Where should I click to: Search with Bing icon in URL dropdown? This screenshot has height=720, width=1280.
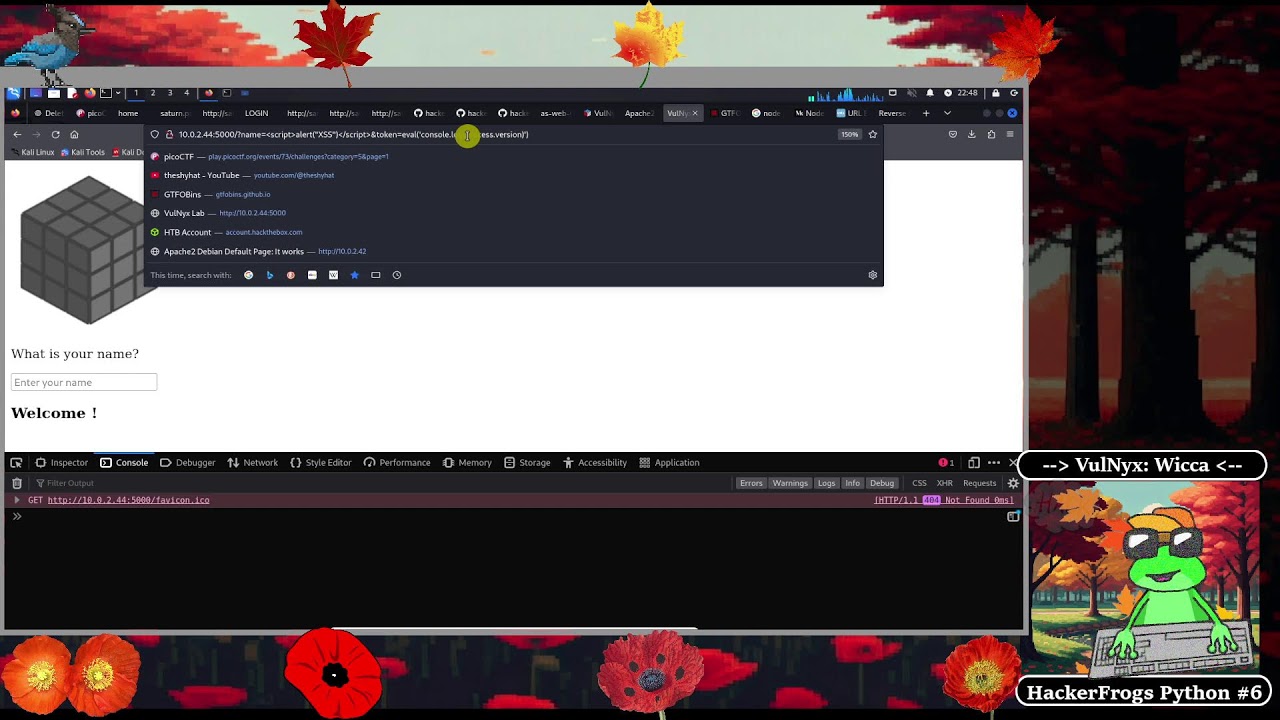tap(270, 275)
